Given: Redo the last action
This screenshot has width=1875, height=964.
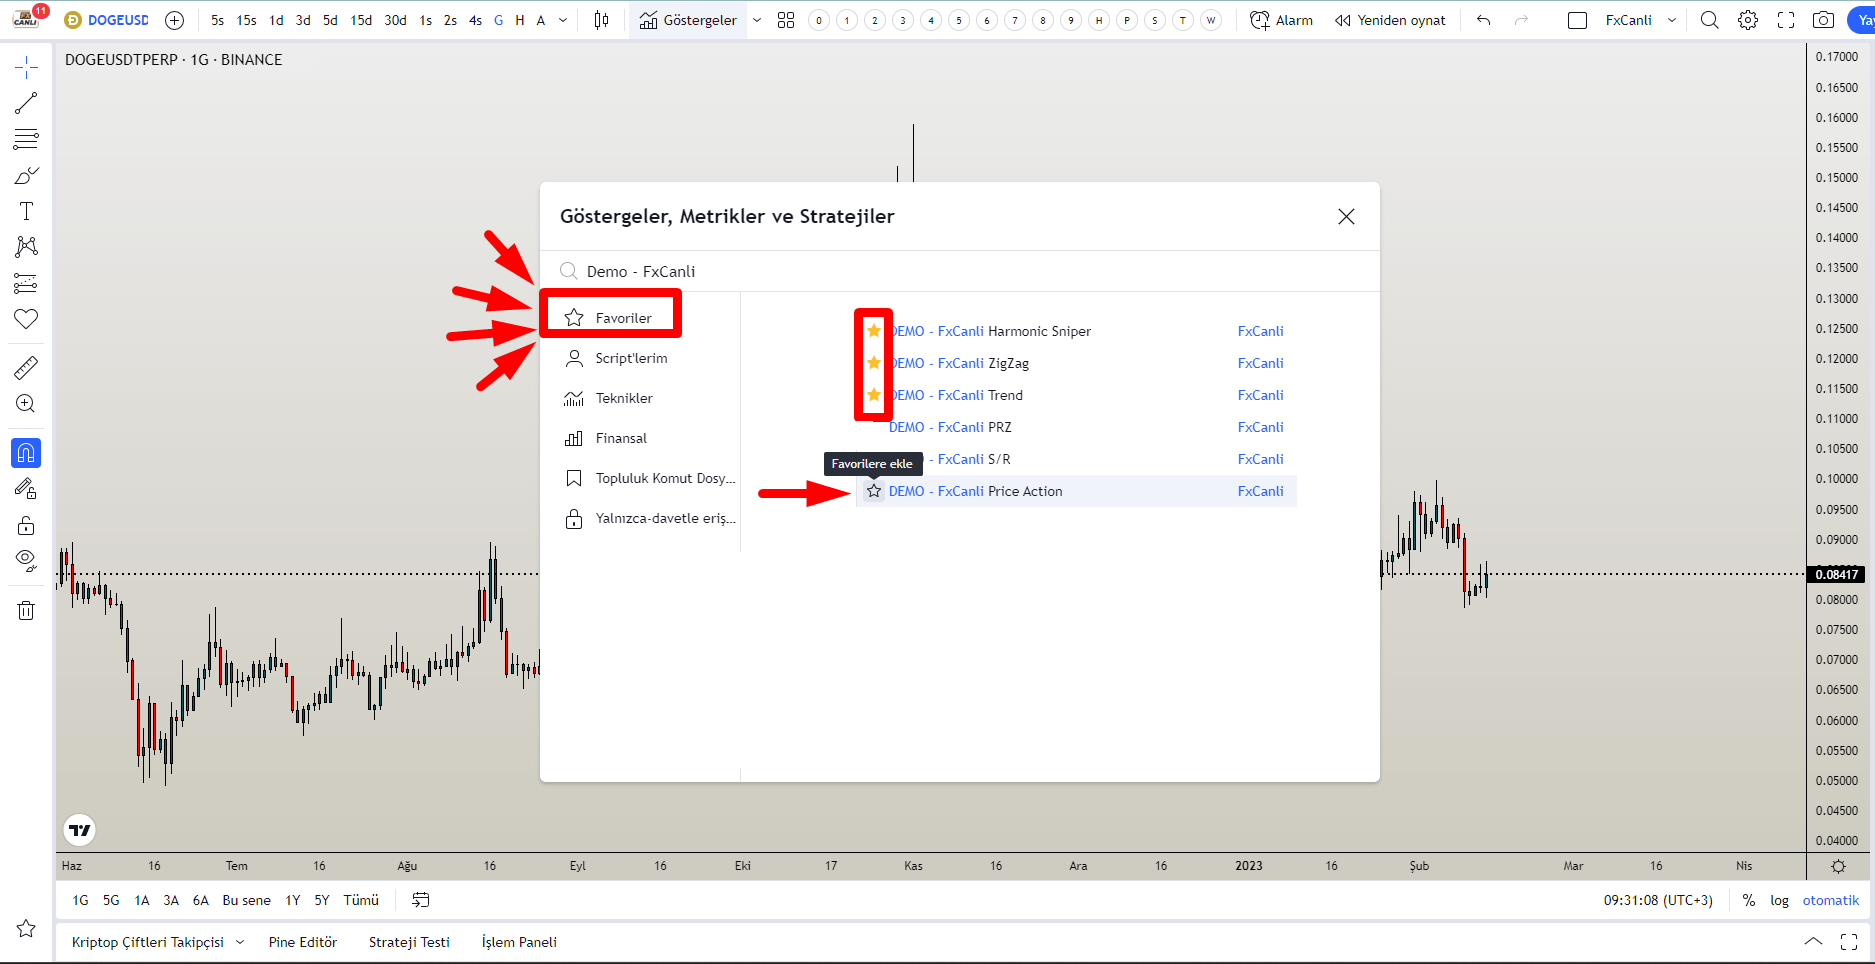Looking at the screenshot, I should 1521,20.
